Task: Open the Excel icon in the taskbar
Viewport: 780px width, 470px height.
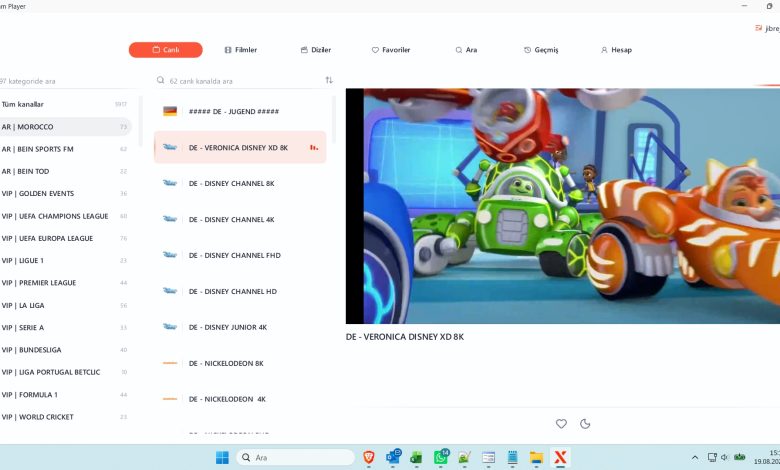Action: [416, 458]
